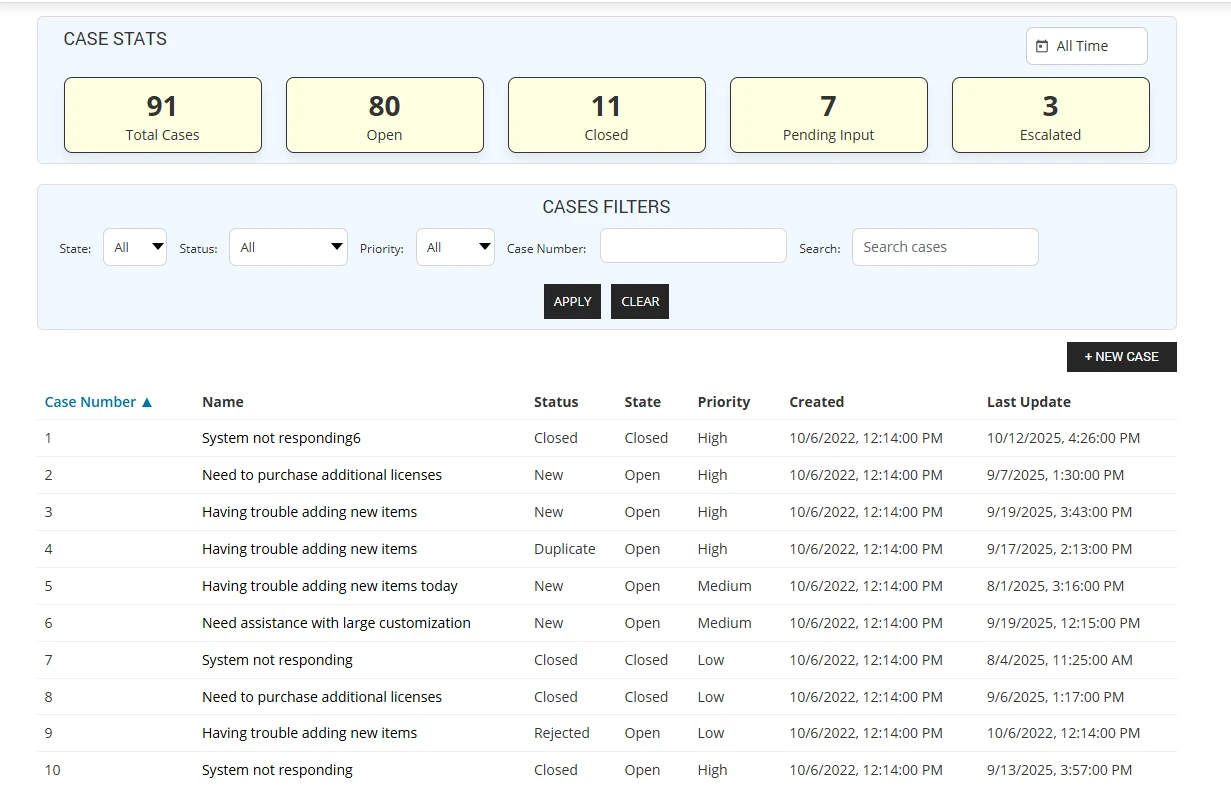The width and height of the screenshot is (1231, 791).
Task: Click the APPLY button
Action: point(572,301)
